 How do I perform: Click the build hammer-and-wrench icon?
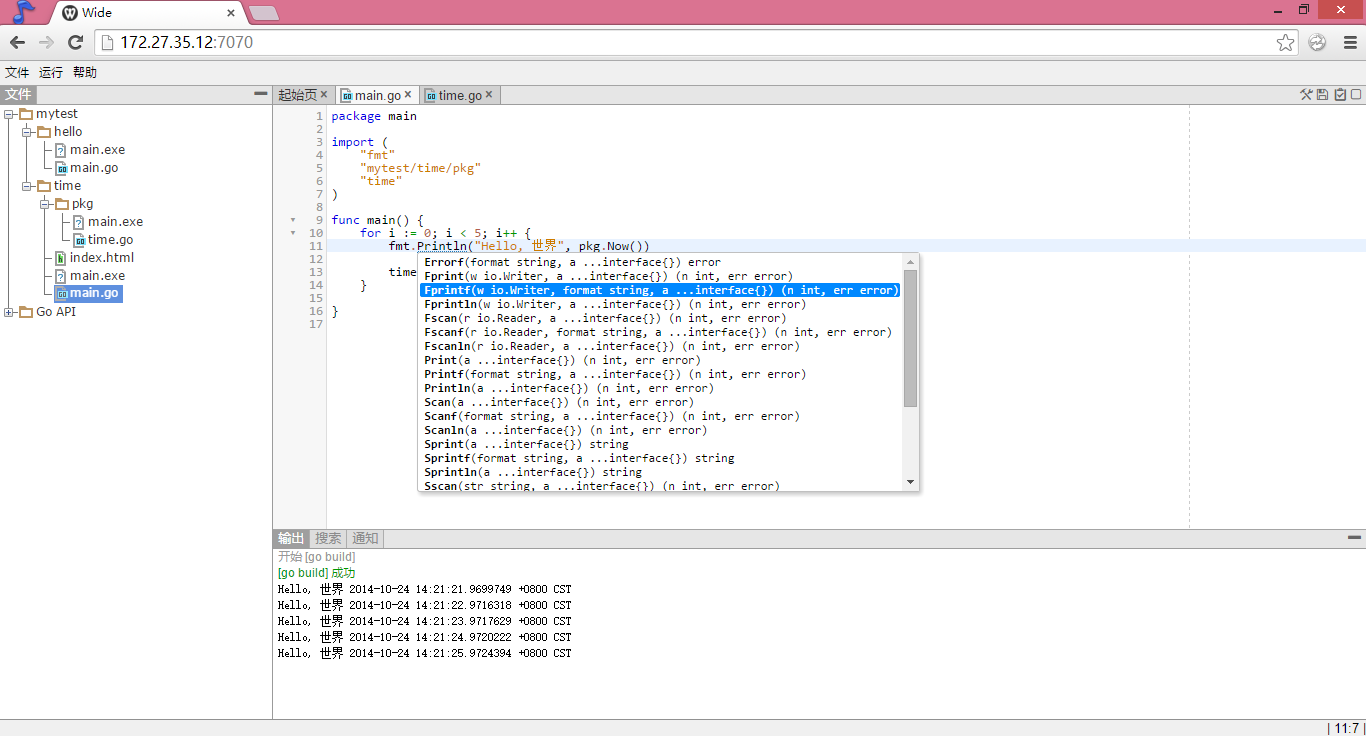1306,95
